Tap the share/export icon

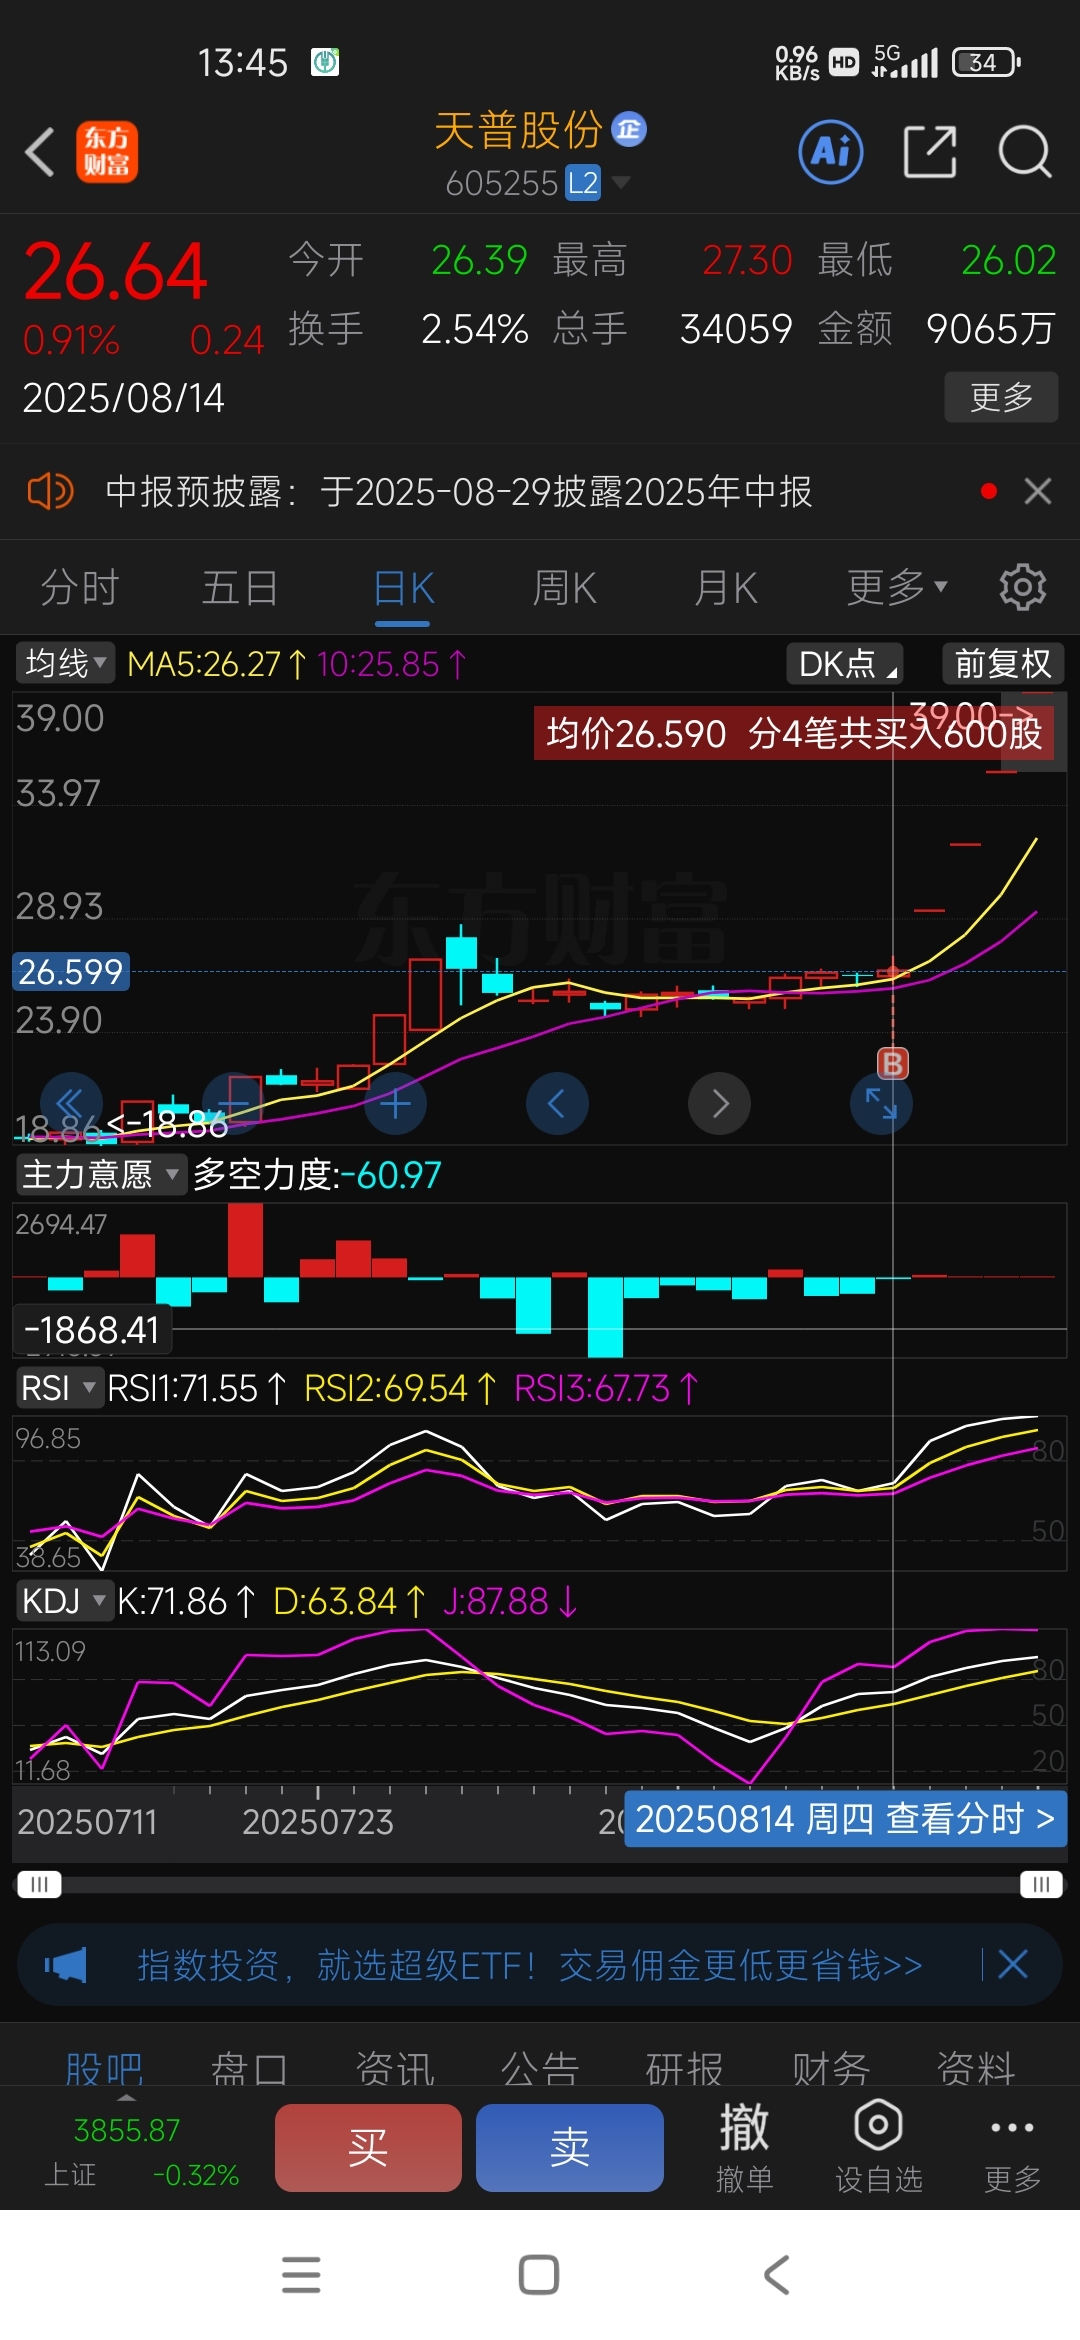click(x=930, y=152)
